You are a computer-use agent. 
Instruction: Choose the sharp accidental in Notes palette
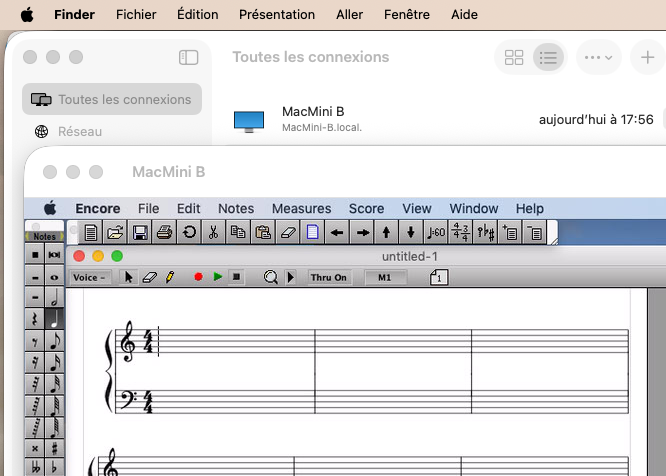[x=53, y=448]
